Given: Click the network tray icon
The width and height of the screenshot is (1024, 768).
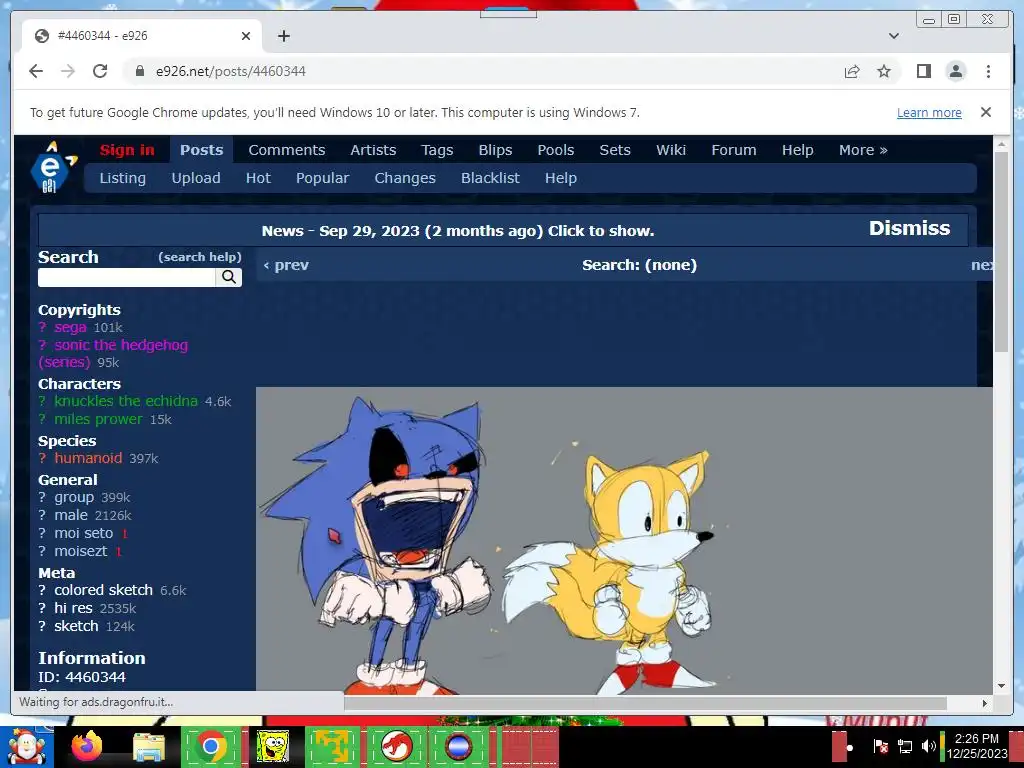Looking at the screenshot, I should [904, 746].
